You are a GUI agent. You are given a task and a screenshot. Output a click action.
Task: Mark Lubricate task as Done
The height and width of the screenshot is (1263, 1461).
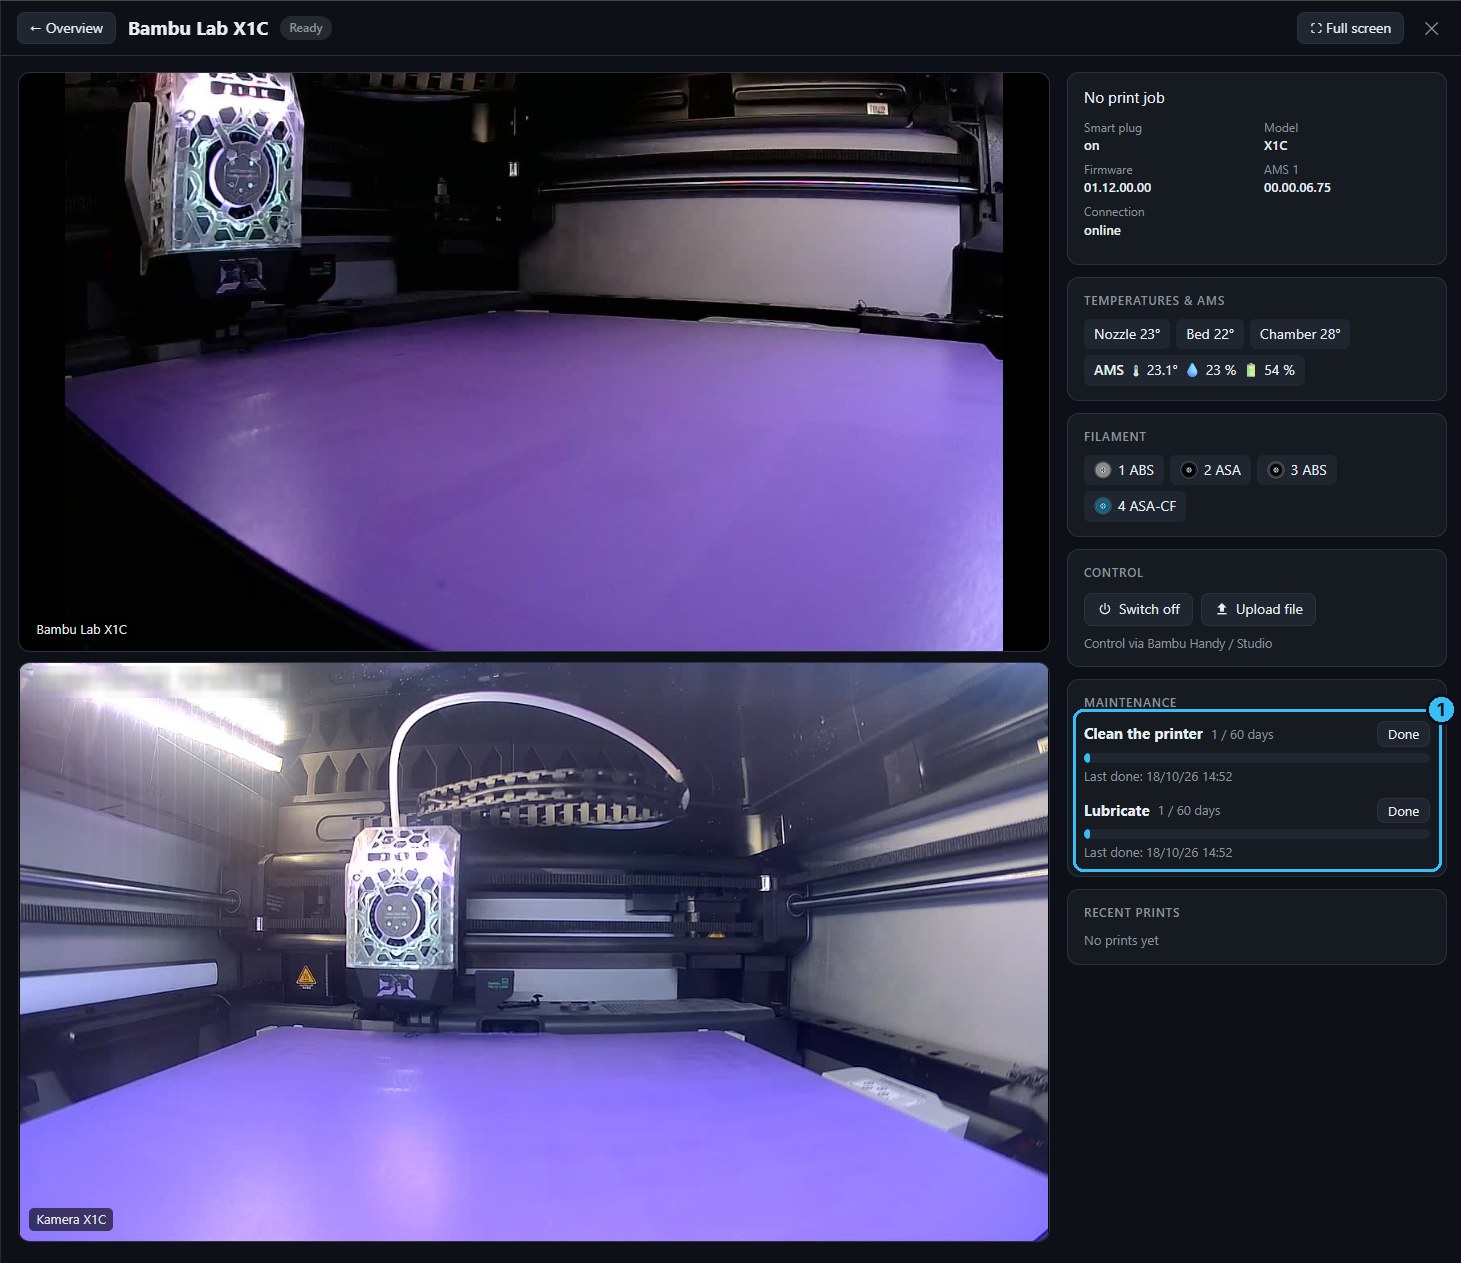(x=1403, y=811)
